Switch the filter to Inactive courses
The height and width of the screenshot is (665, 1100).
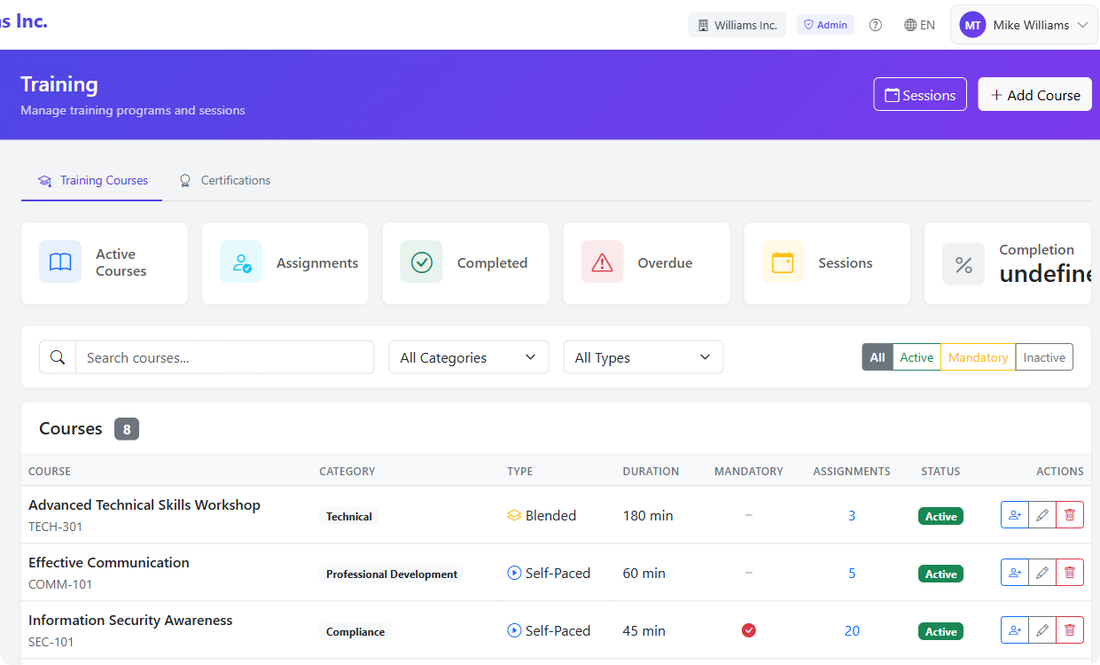pyautogui.click(x=1043, y=357)
